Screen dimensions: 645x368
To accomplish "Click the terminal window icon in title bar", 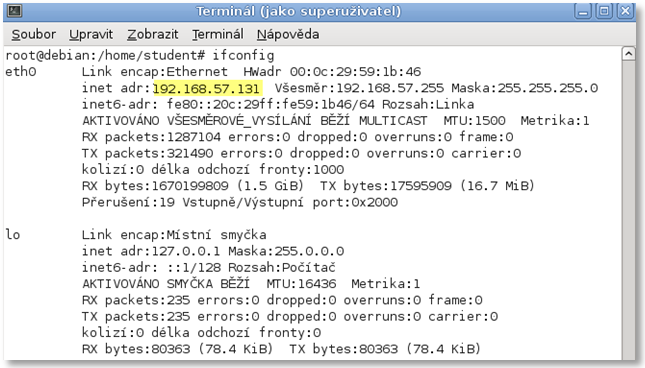I will click(x=15, y=11).
